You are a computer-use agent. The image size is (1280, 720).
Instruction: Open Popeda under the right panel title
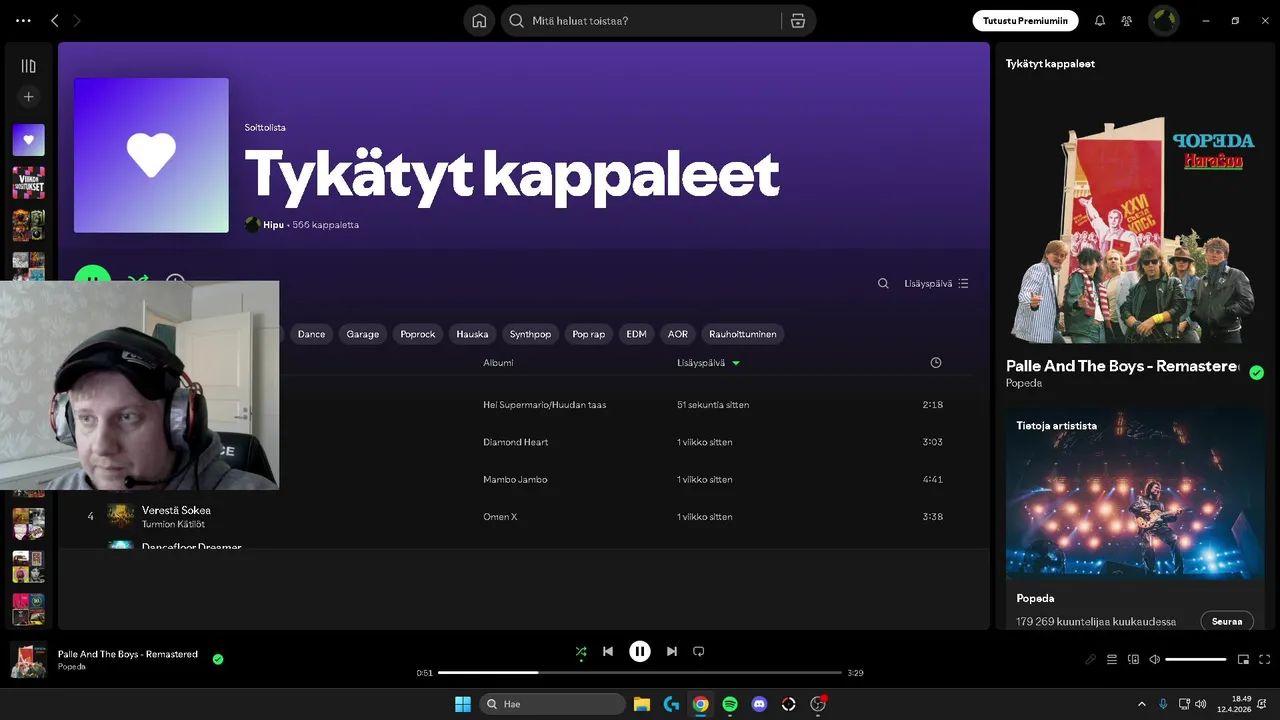coord(1024,383)
